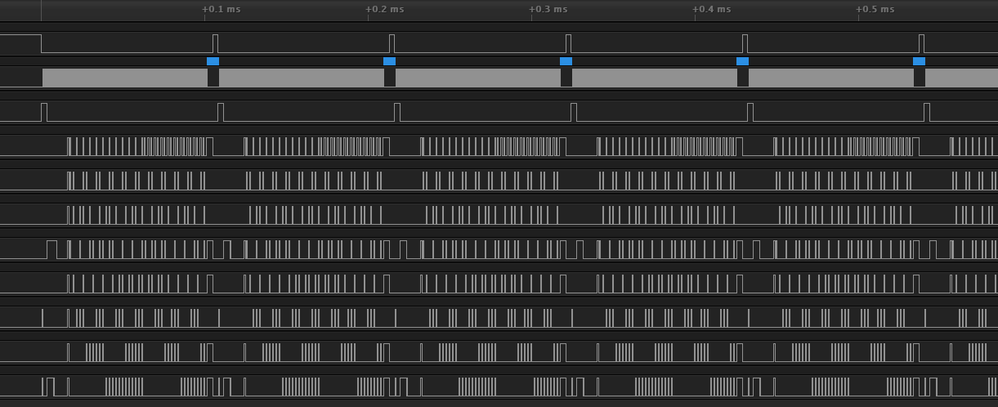The image size is (998, 407).
Task: Click gray decoded frame between +0.3 and +0.4 ms
Action: pyautogui.click(x=654, y=78)
